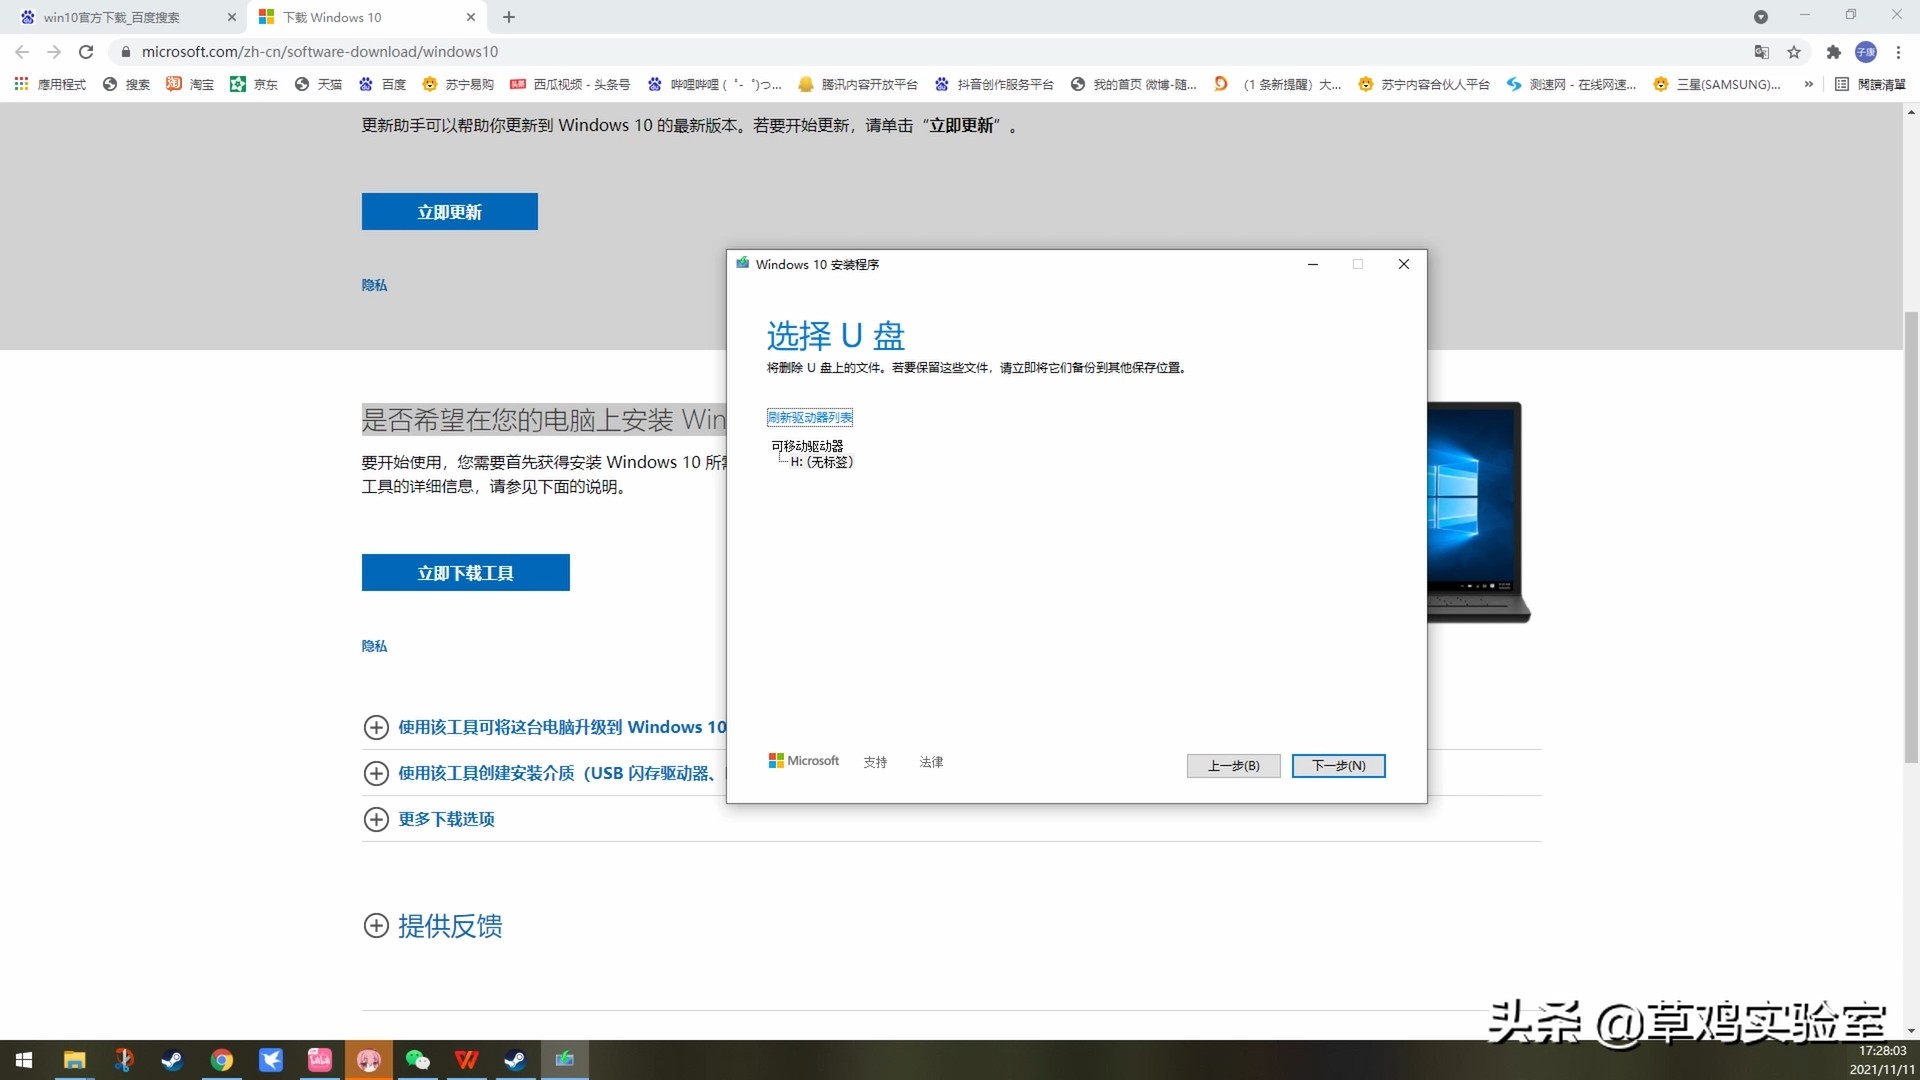This screenshot has width=1920, height=1080.
Task: Launch WPS Office from the taskbar
Action: pyautogui.click(x=466, y=1059)
